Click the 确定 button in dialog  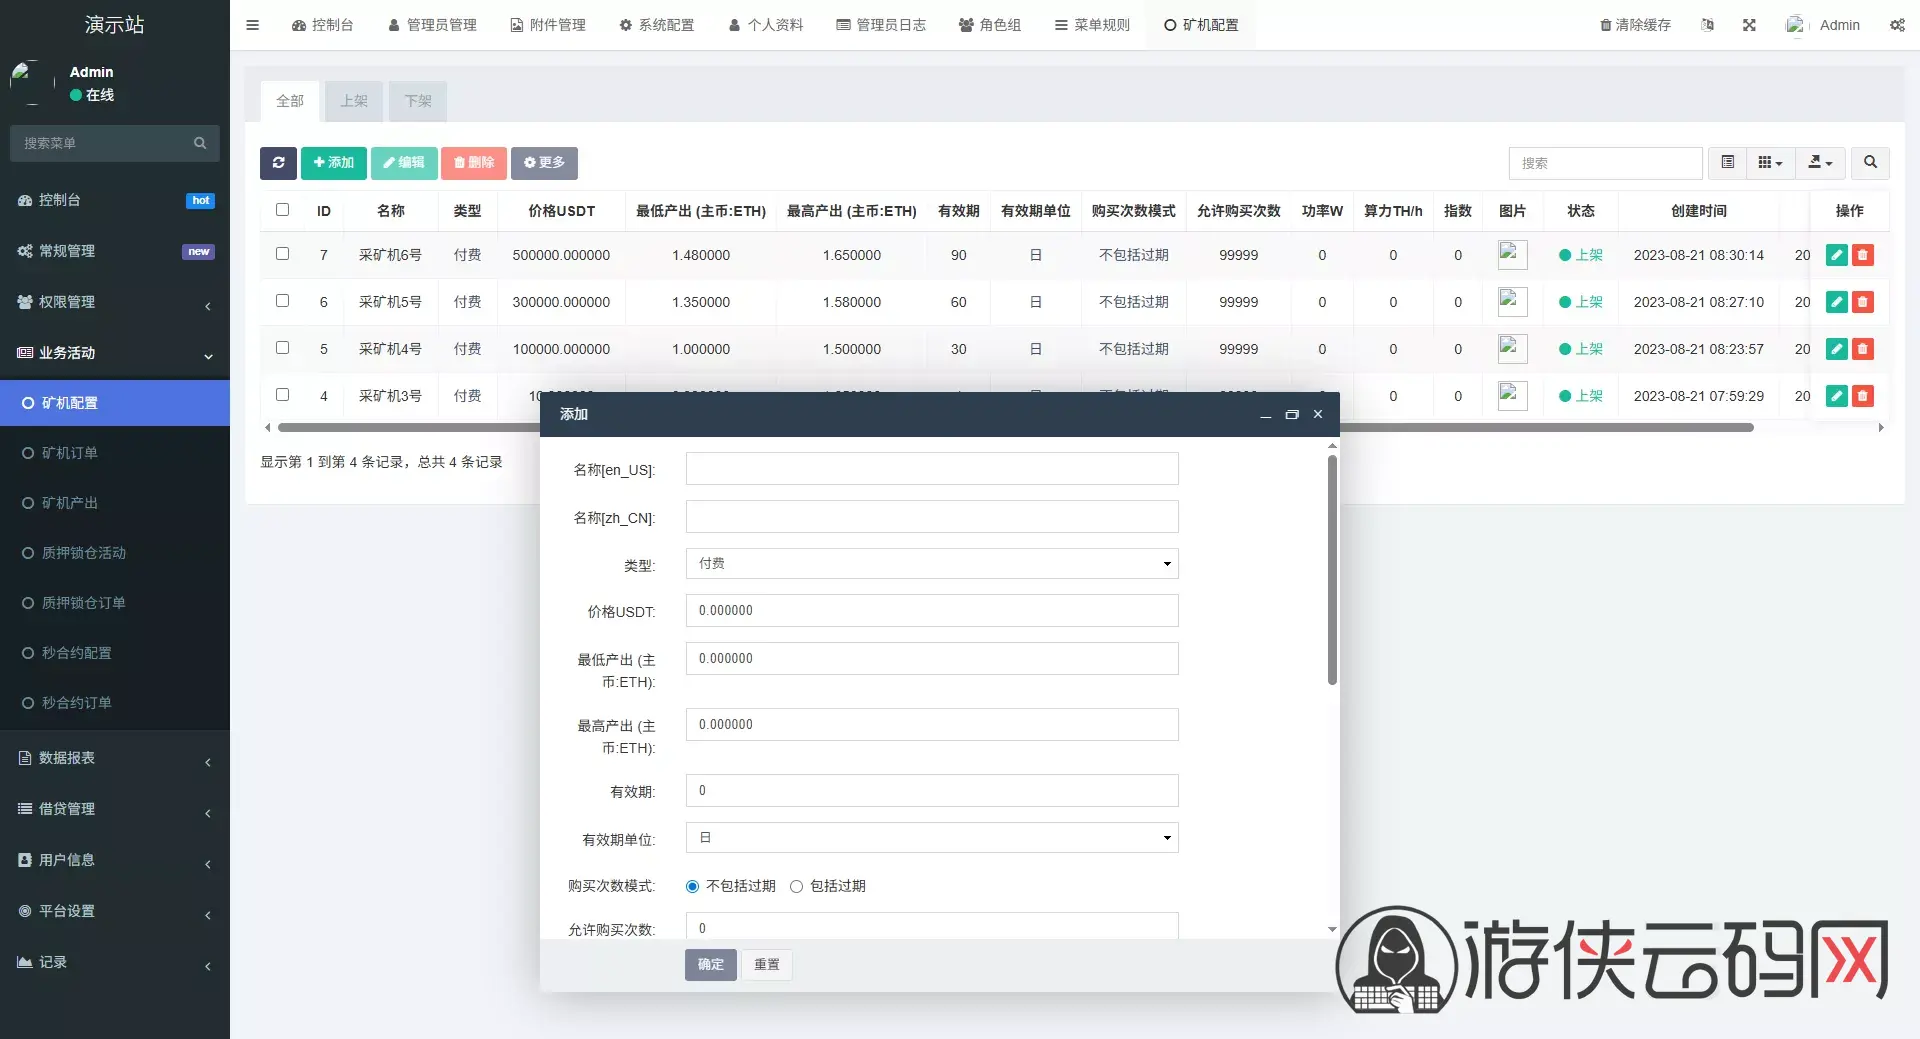coord(711,965)
